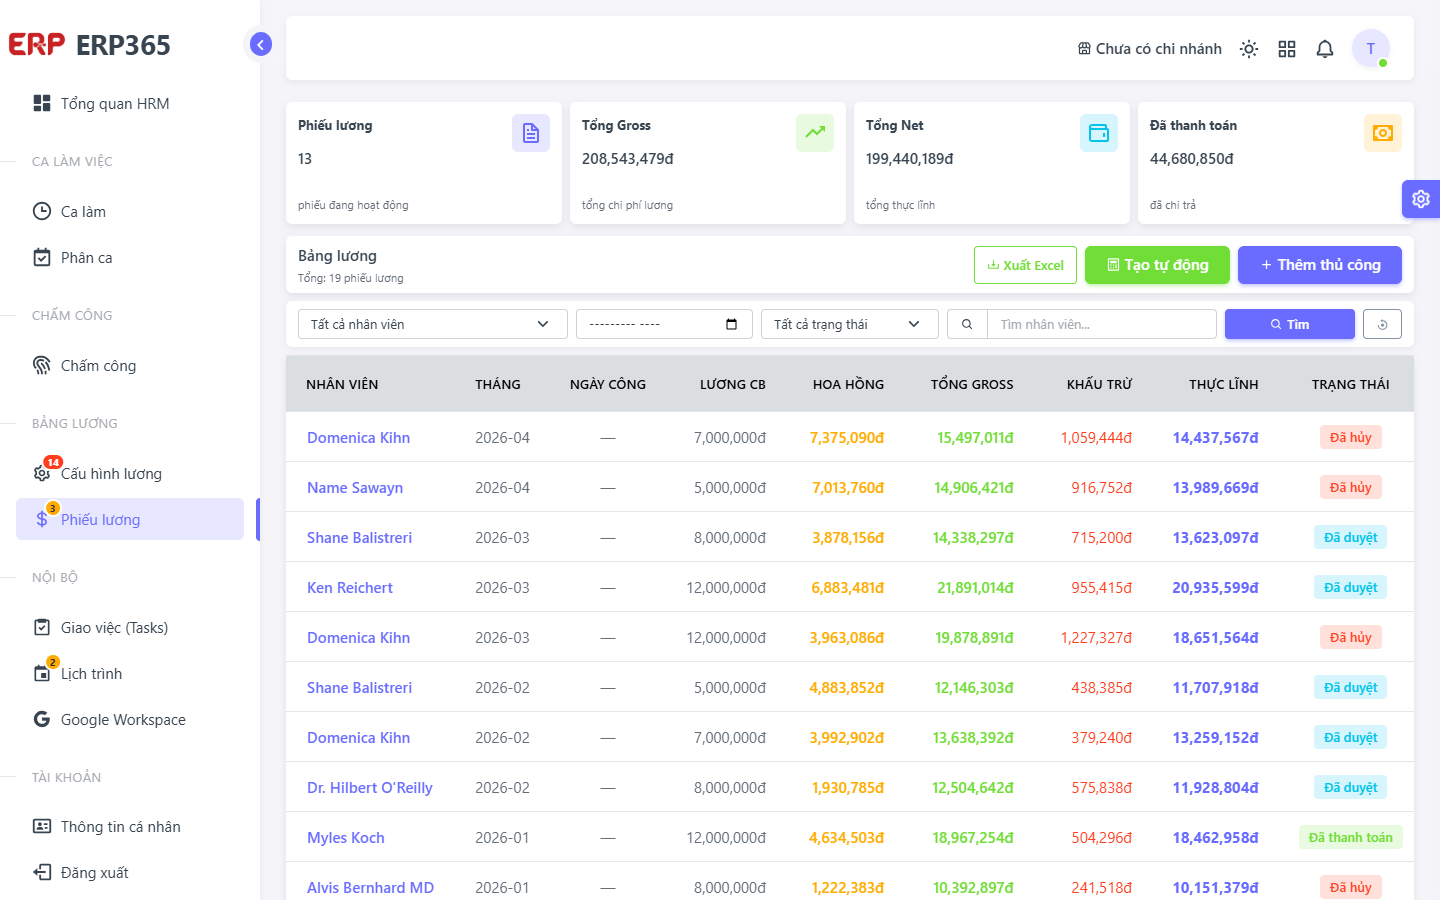
Task: Click user avatar T
Action: tap(1371, 48)
